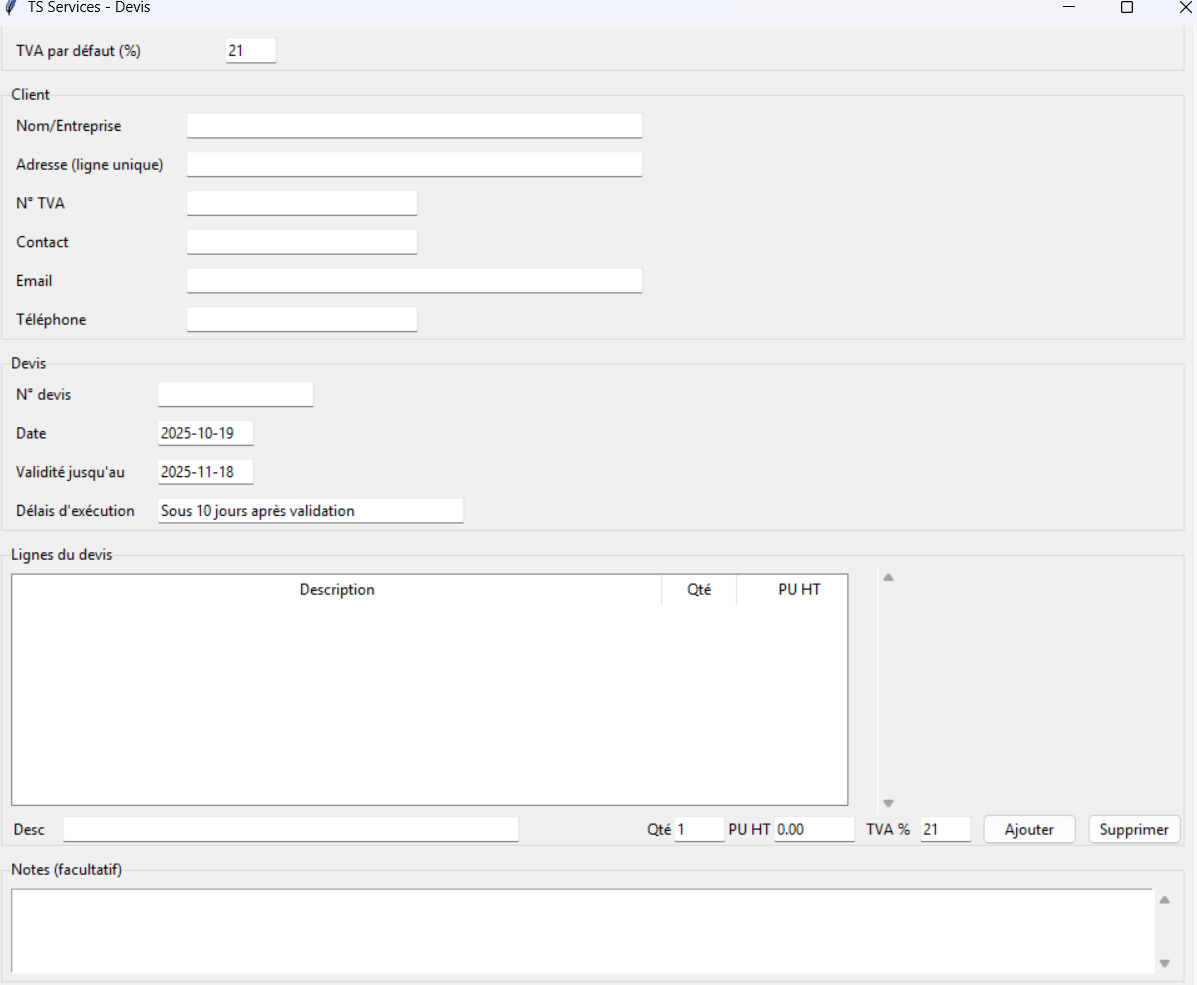Click the Qté column header
Screen dimensions: 1197x985
point(699,590)
